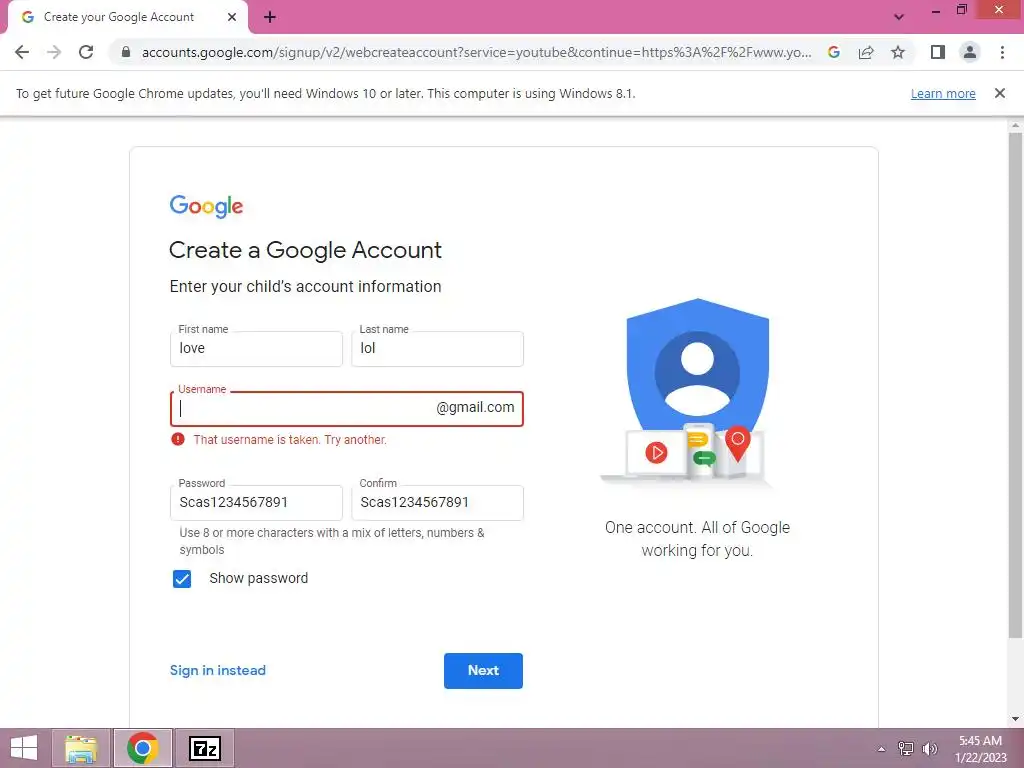Screen dimensions: 1024x768
Task: Click the Next button
Action: tap(483, 671)
